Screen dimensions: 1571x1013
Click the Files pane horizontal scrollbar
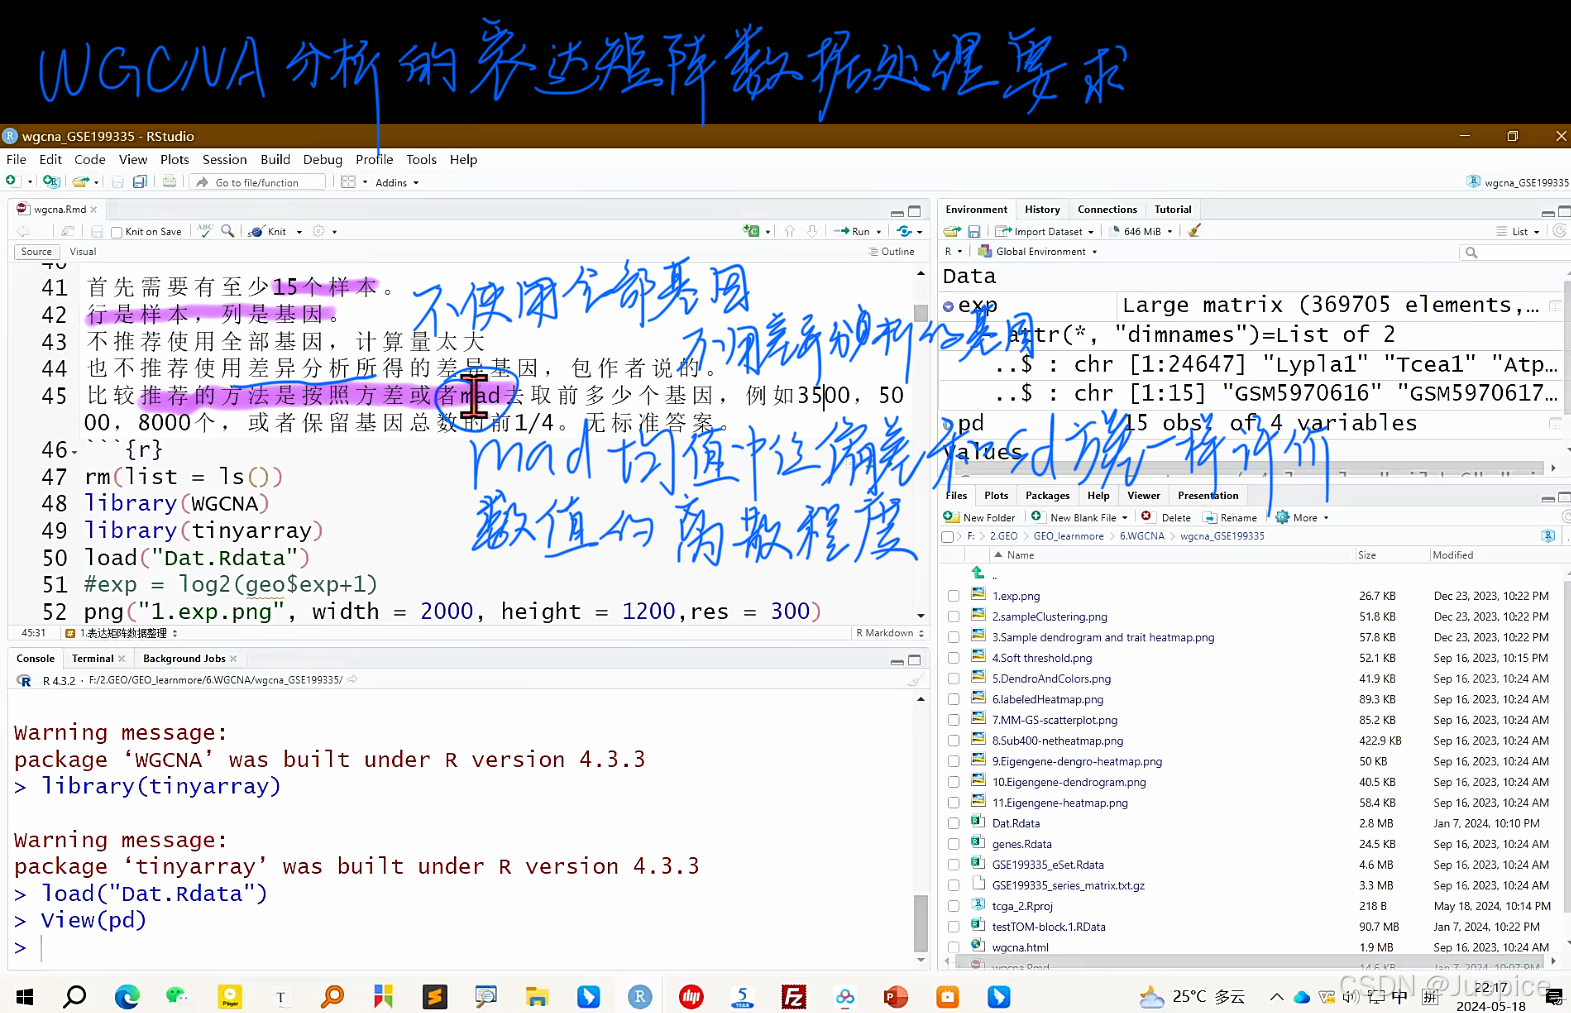coord(1250,961)
